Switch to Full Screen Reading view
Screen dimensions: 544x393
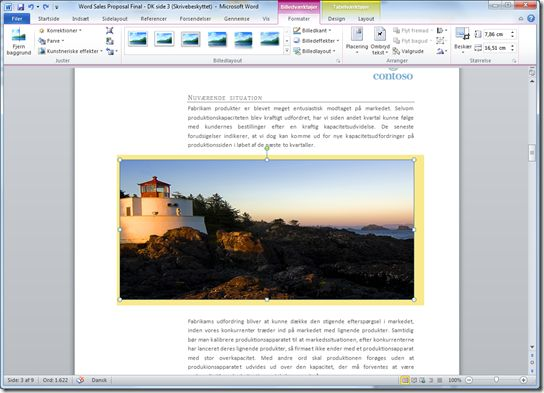(x=414, y=380)
